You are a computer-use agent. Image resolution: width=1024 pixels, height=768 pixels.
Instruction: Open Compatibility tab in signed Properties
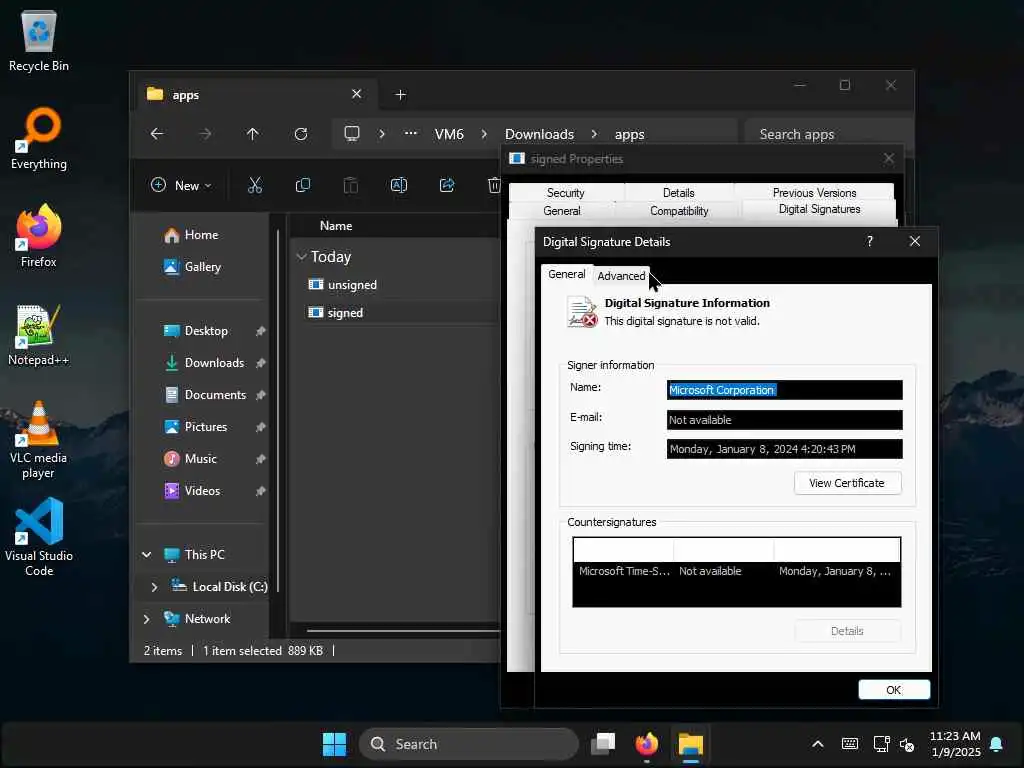(x=679, y=211)
